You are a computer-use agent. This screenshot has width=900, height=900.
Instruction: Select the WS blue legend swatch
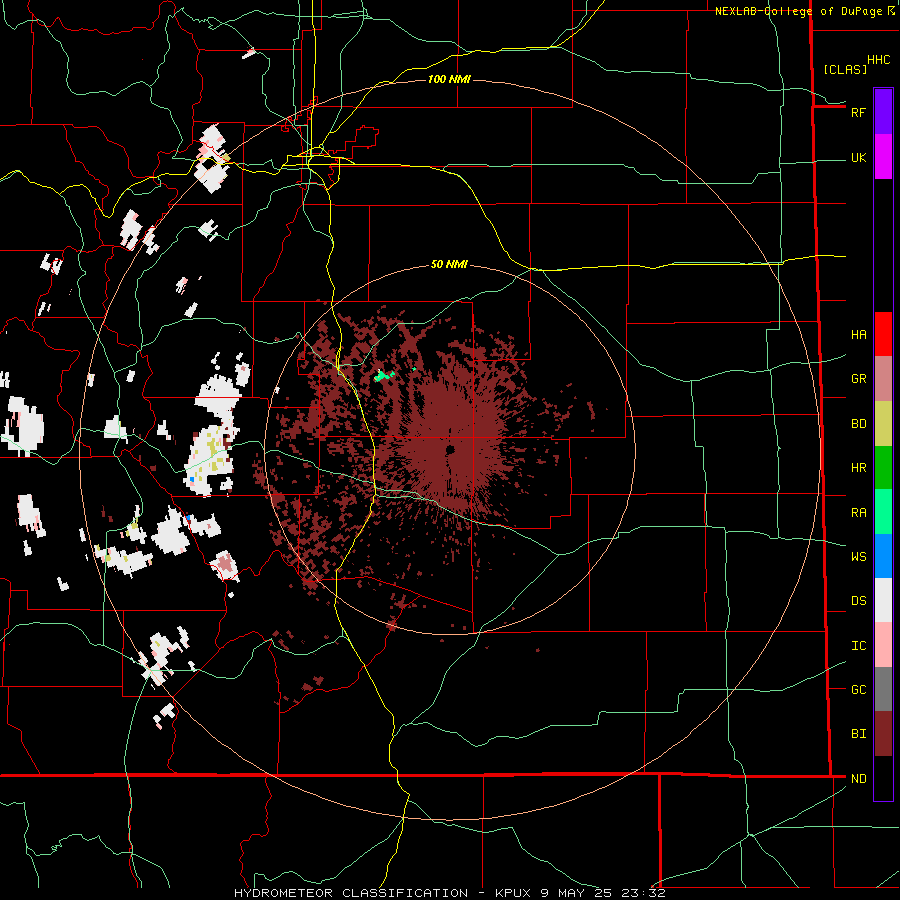[x=883, y=556]
